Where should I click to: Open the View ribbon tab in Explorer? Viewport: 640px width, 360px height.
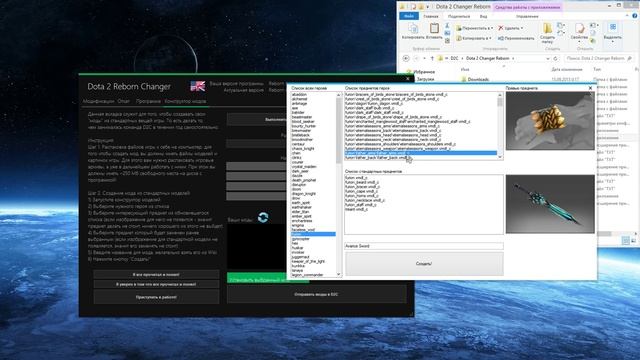coord(483,16)
